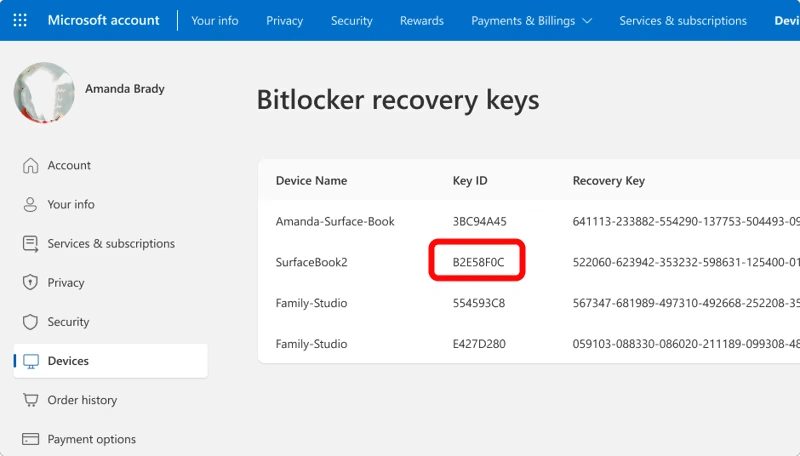Screen dimensions: 800x456
Task: Click the Amanda Brady name
Action: 125,89
